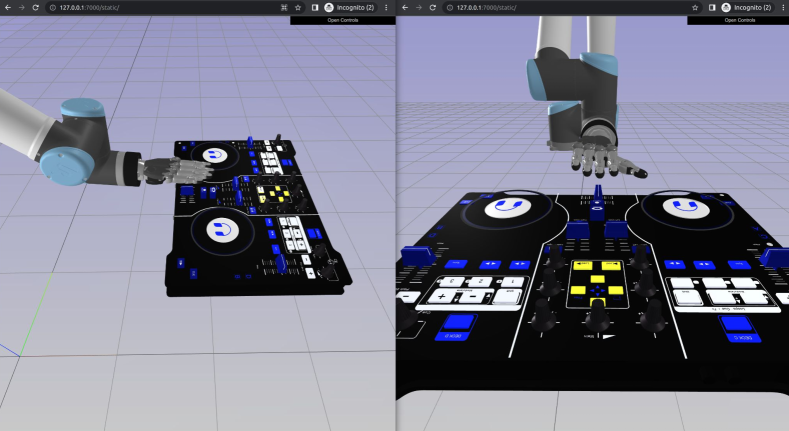Click the blue arrow navigation pad in right window
Screen dimensions: 789x431
point(597,291)
